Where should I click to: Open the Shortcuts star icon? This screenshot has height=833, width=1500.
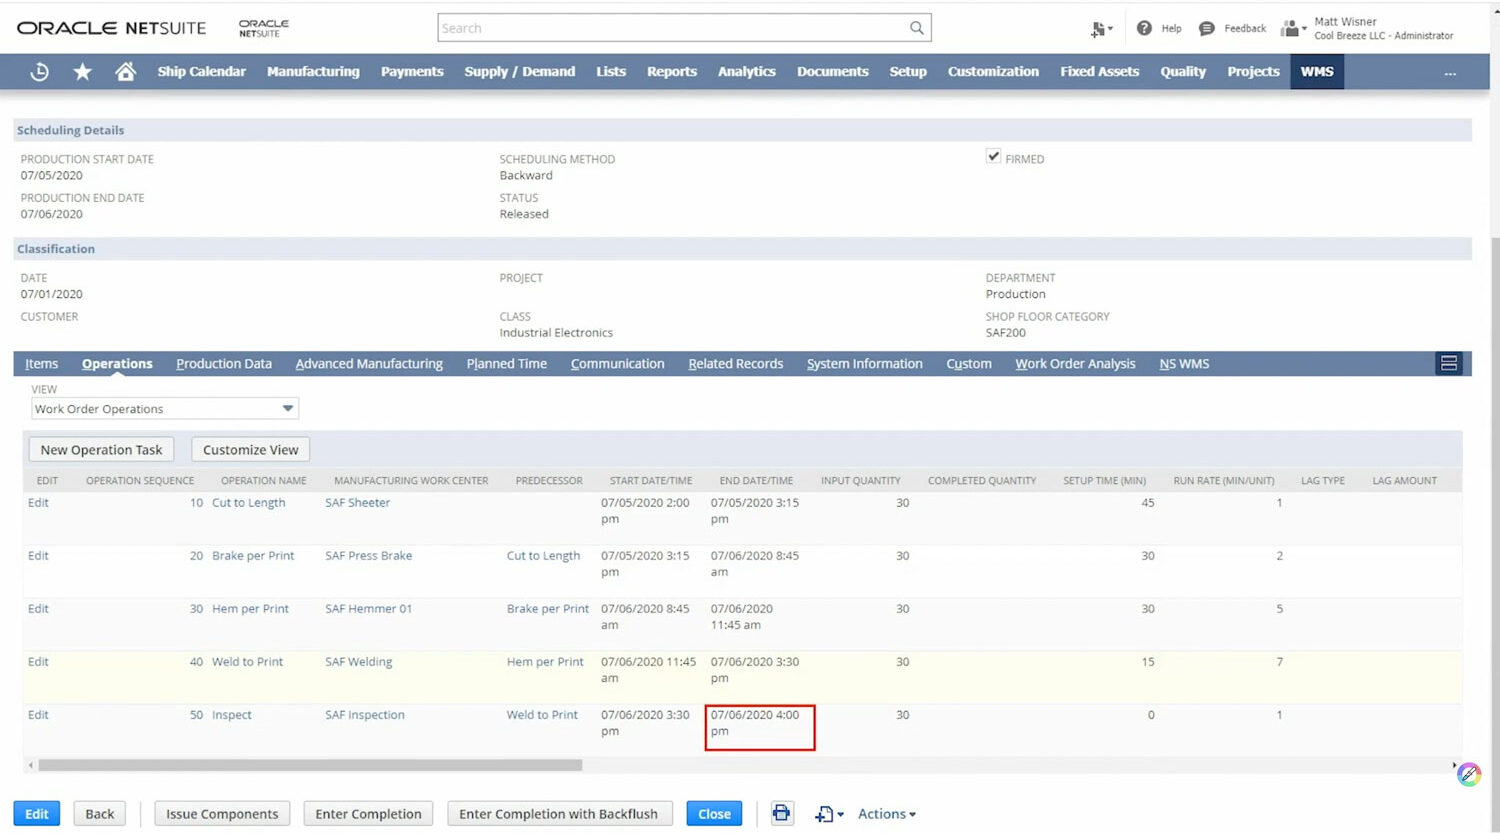point(83,72)
